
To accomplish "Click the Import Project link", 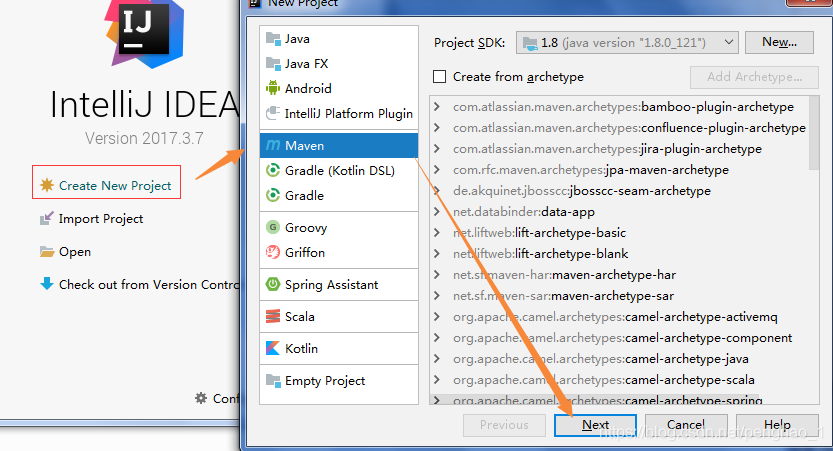I will [101, 218].
